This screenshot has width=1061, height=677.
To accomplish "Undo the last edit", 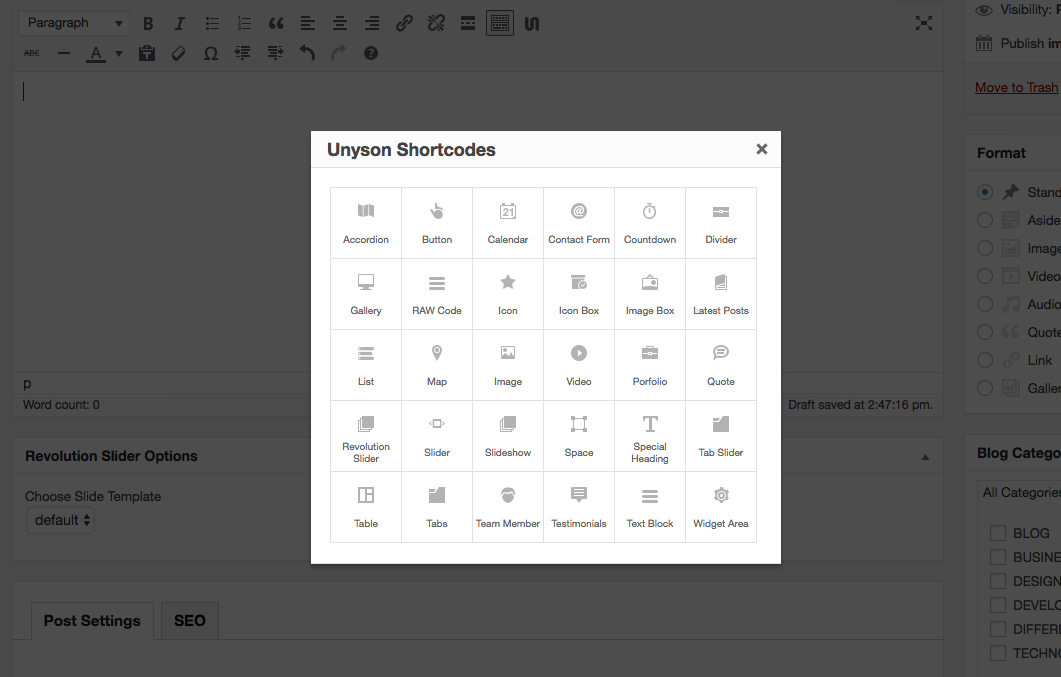I will point(307,53).
